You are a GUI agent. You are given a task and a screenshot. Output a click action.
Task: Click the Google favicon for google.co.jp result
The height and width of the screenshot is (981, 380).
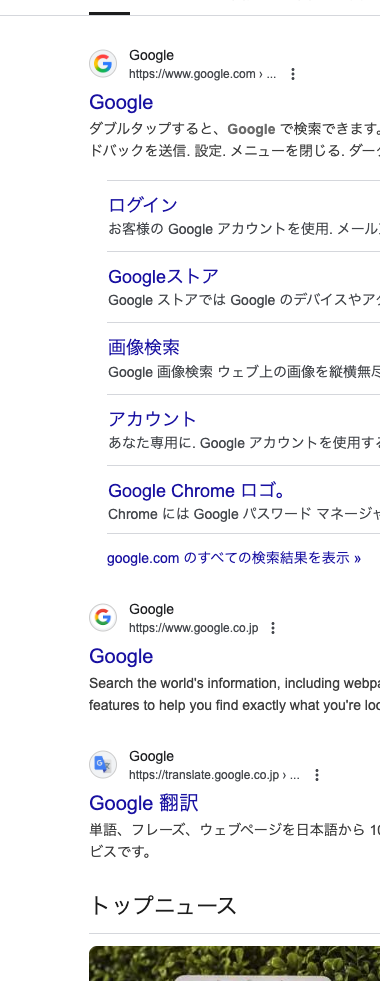point(103,618)
